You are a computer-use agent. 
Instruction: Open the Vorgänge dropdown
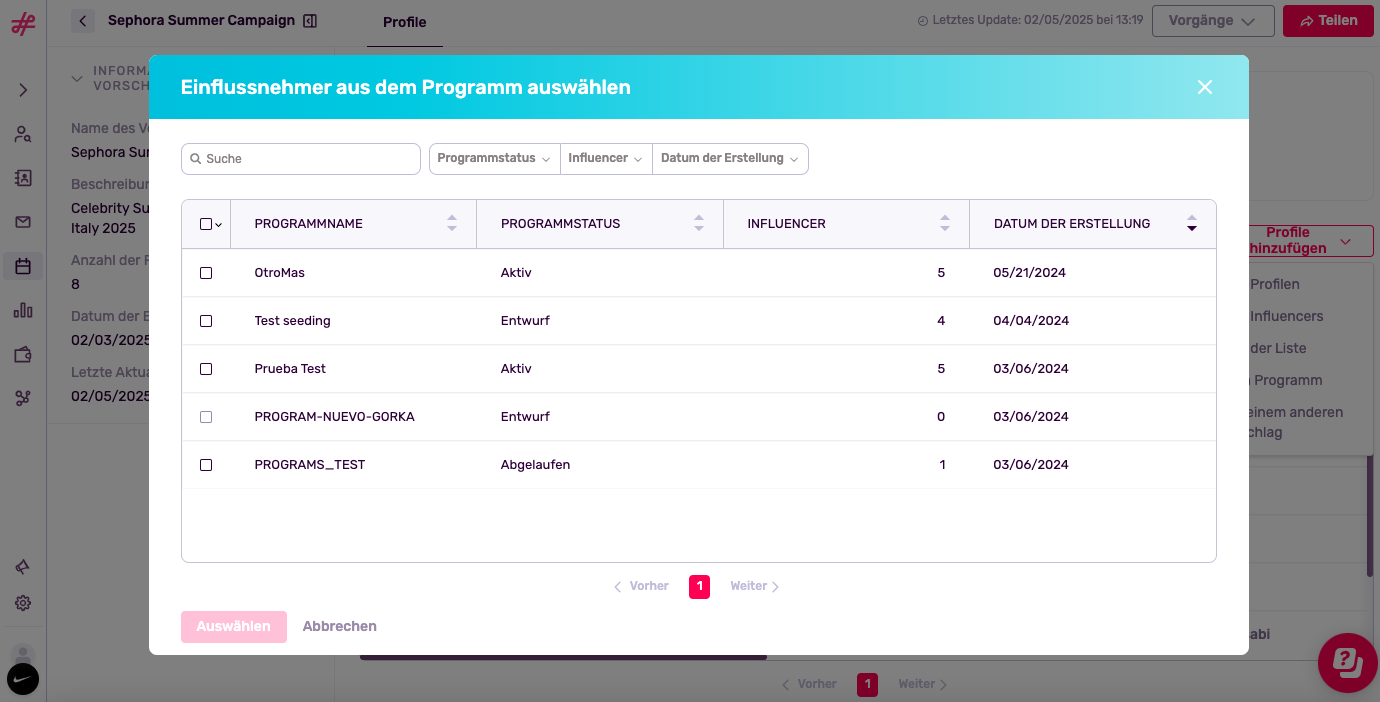point(1213,21)
